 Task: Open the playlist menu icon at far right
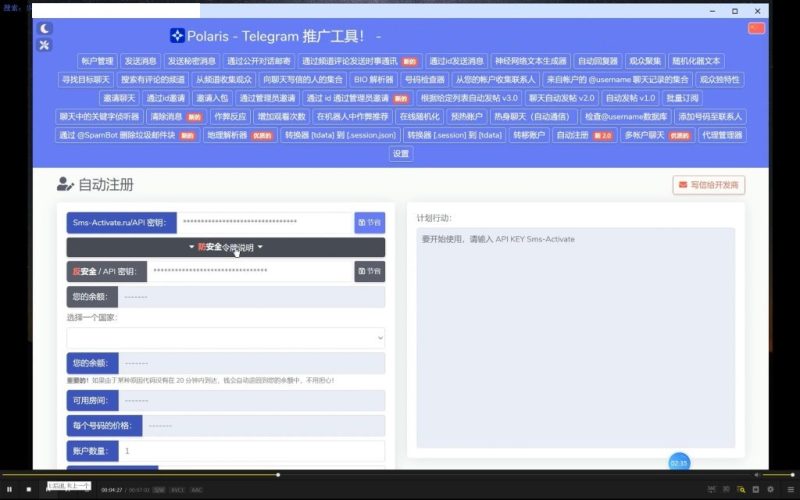790,489
